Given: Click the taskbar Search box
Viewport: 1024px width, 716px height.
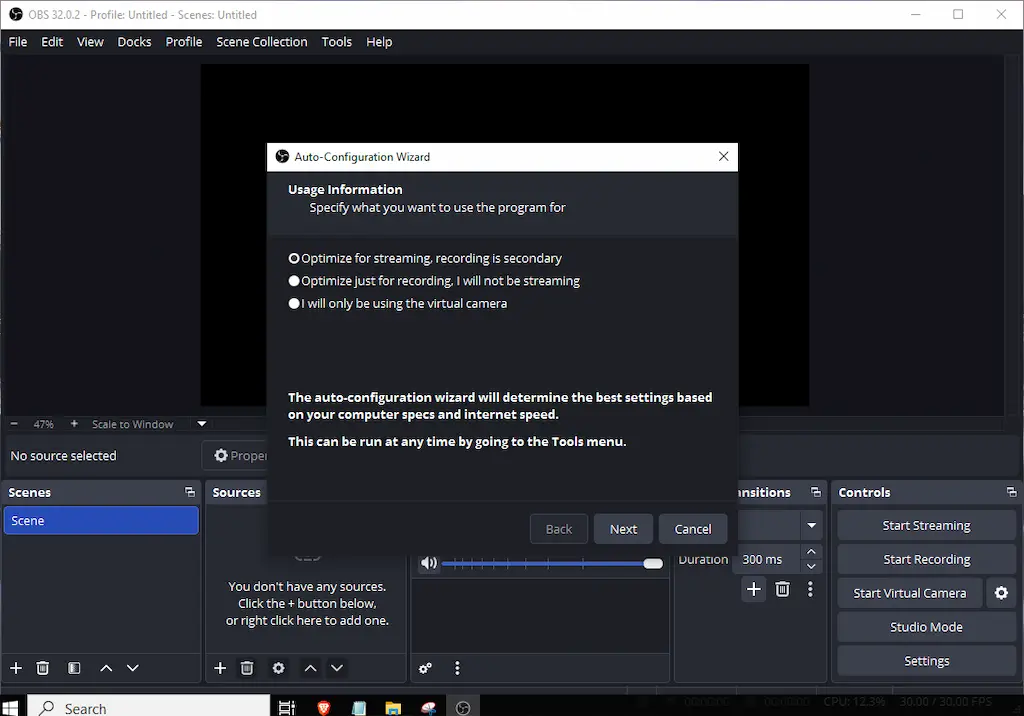Looking at the screenshot, I should (x=149, y=708).
